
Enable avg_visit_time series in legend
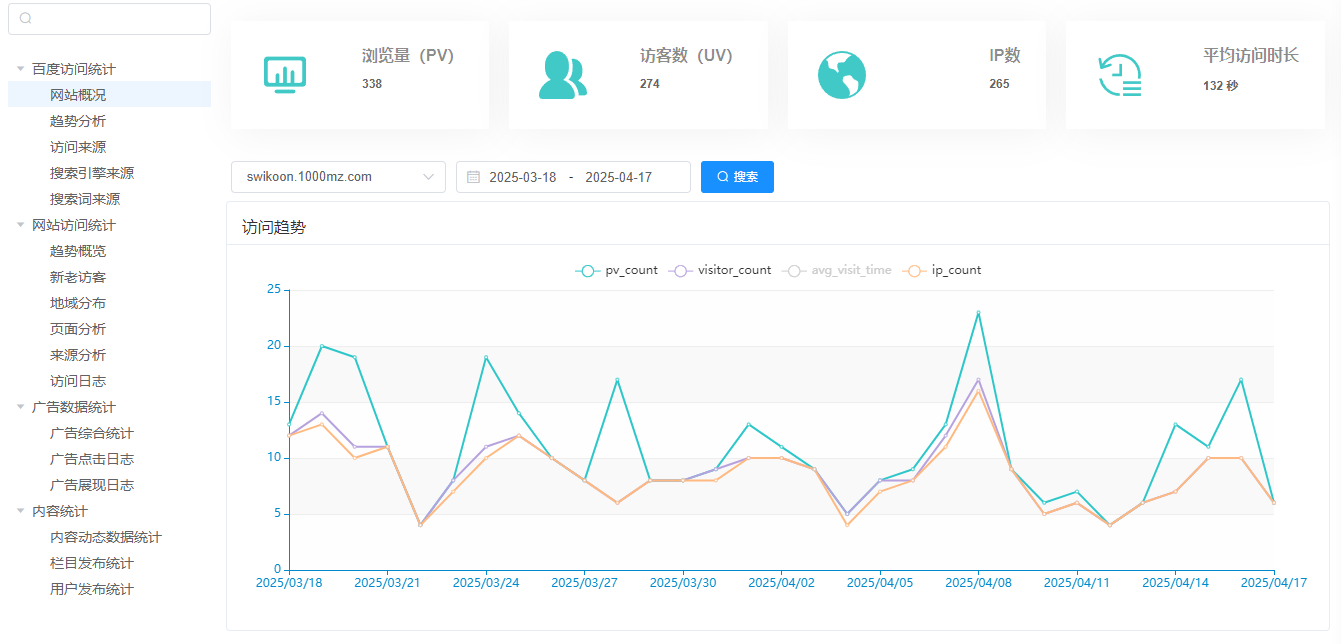(838, 270)
